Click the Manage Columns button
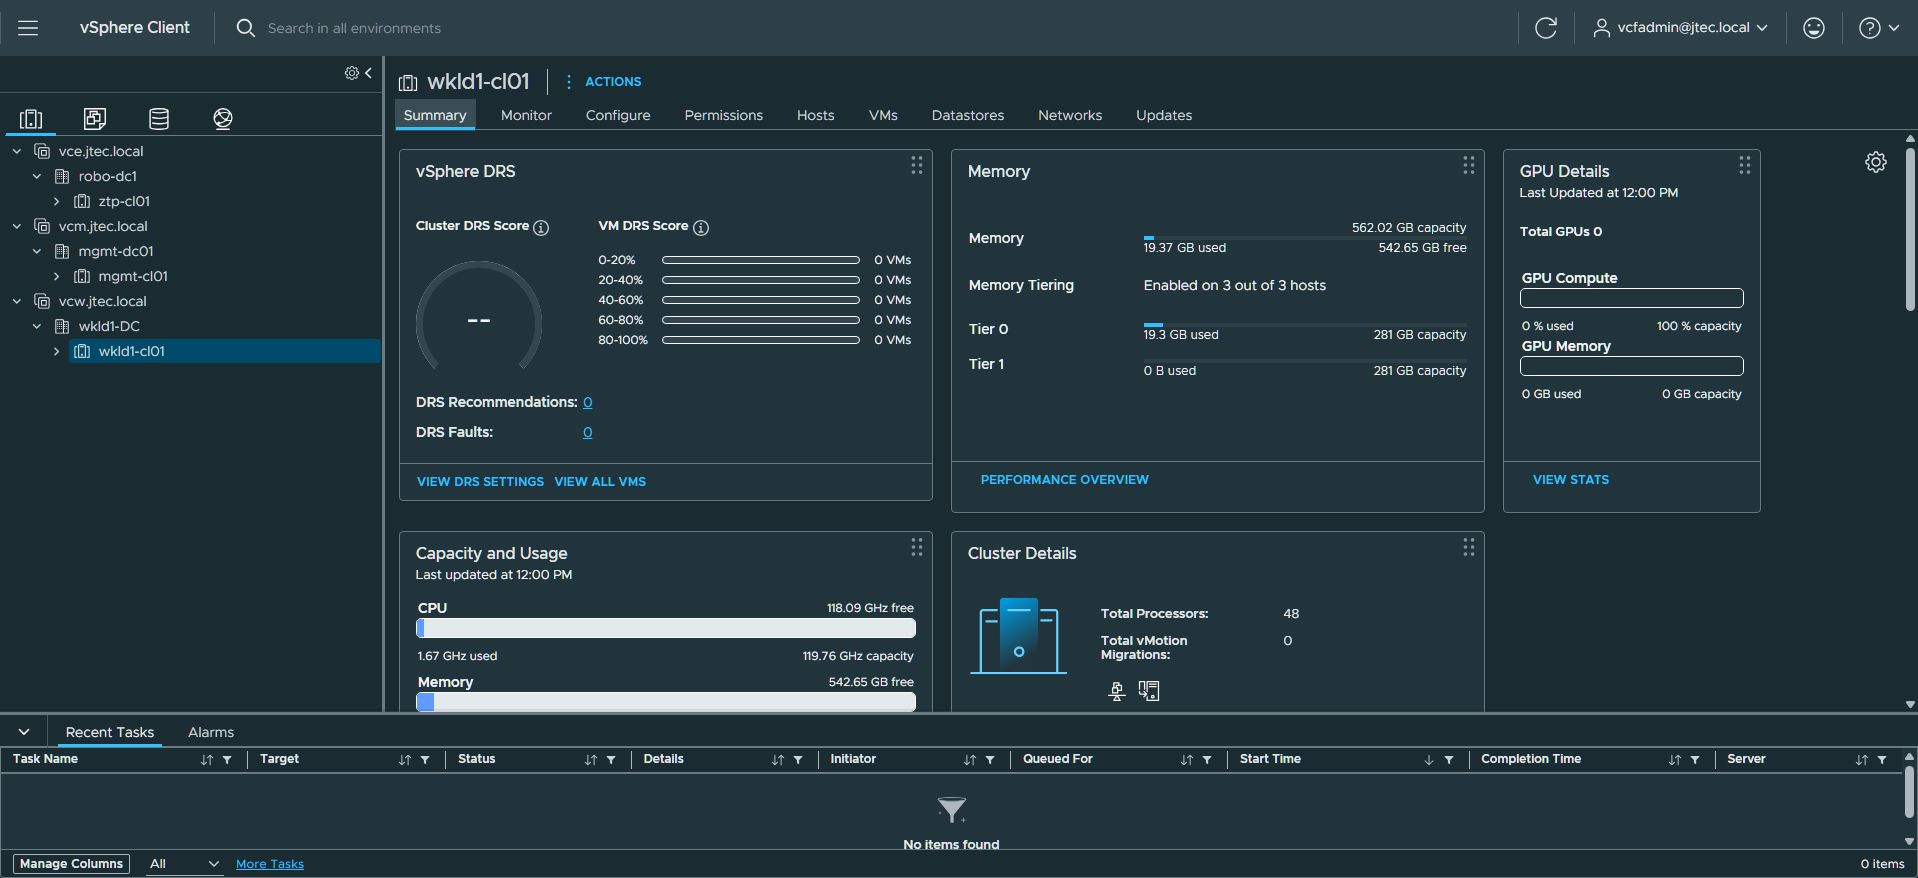This screenshot has width=1918, height=878. point(71,864)
